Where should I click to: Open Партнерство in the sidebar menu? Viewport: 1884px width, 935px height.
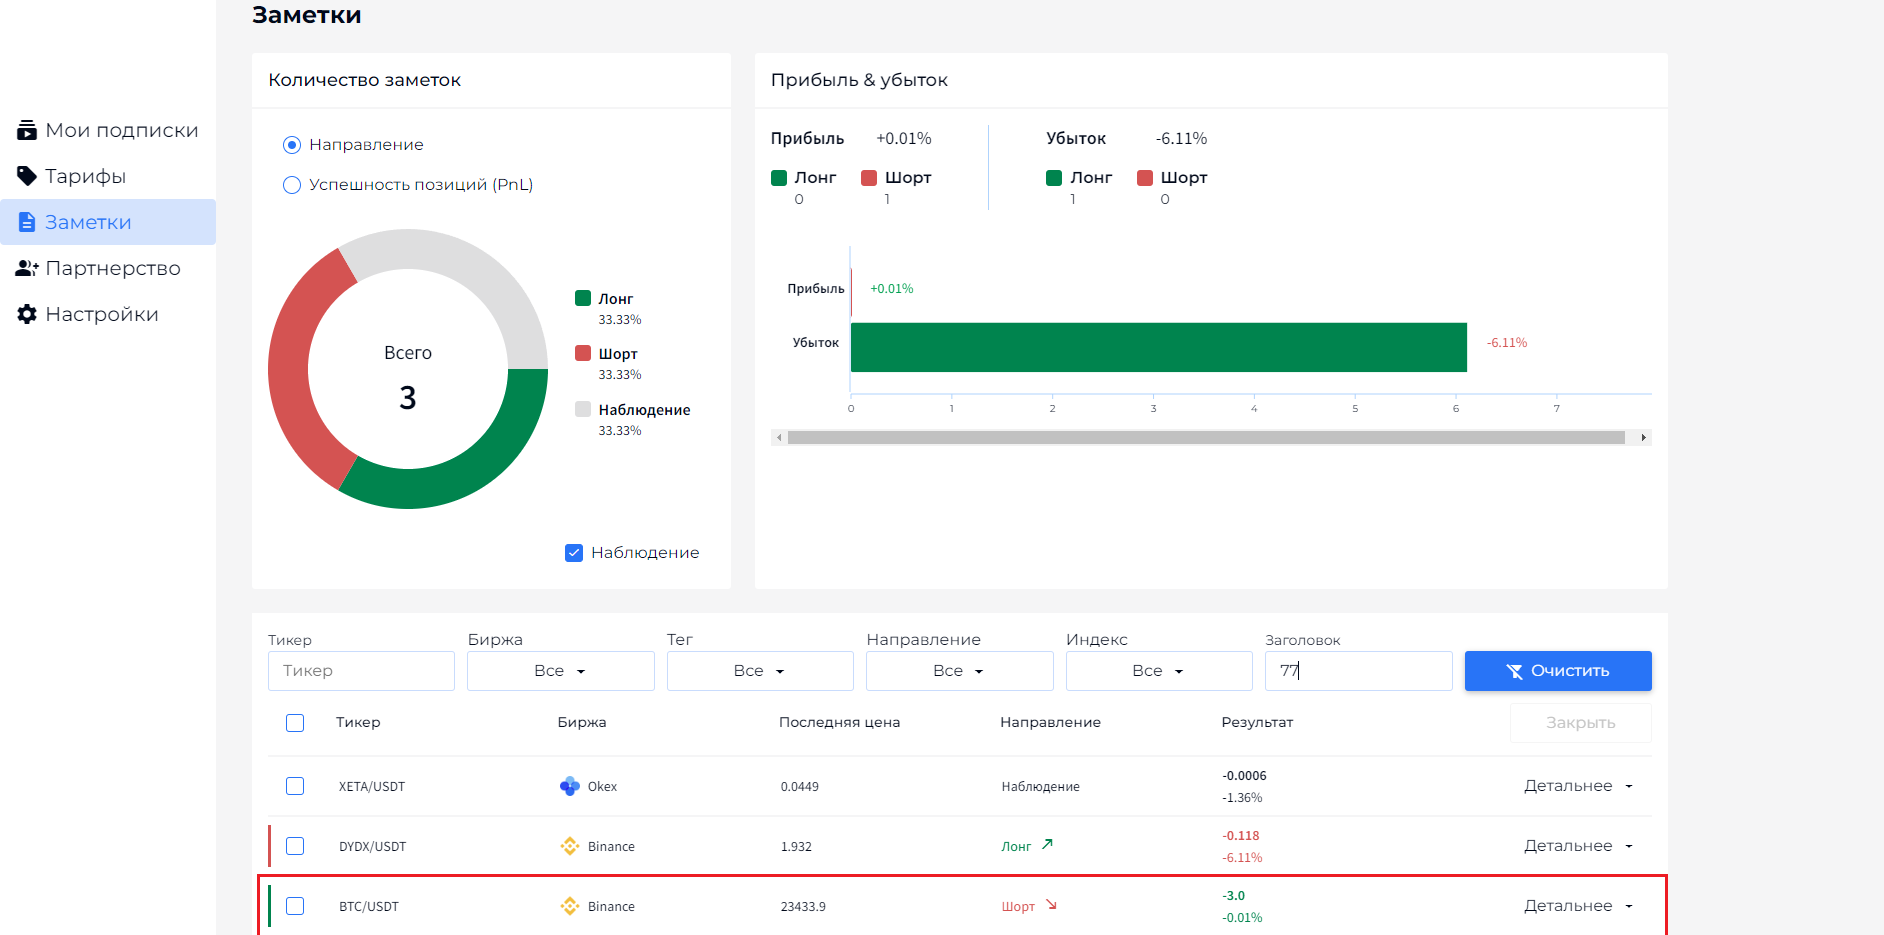[x=112, y=268]
